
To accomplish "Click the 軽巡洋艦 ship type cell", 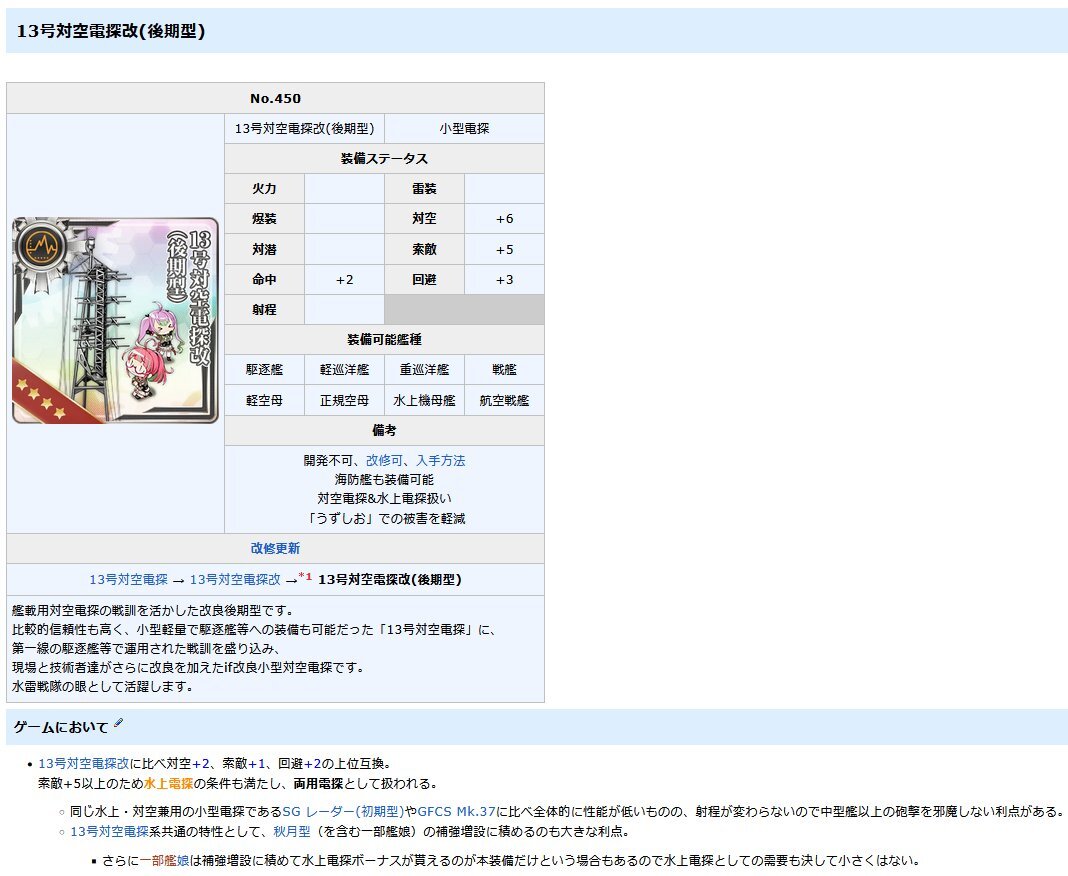I will pyautogui.click(x=345, y=369).
